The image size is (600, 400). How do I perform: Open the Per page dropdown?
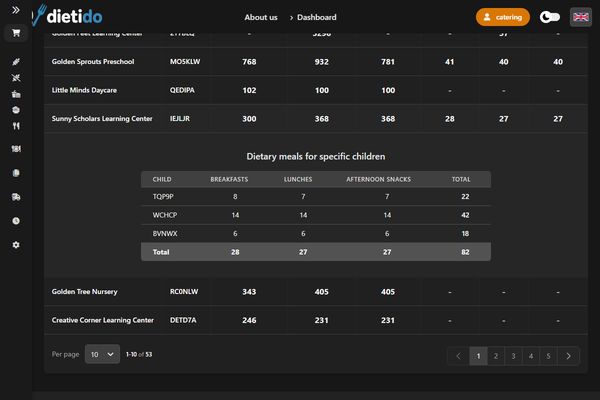click(102, 354)
